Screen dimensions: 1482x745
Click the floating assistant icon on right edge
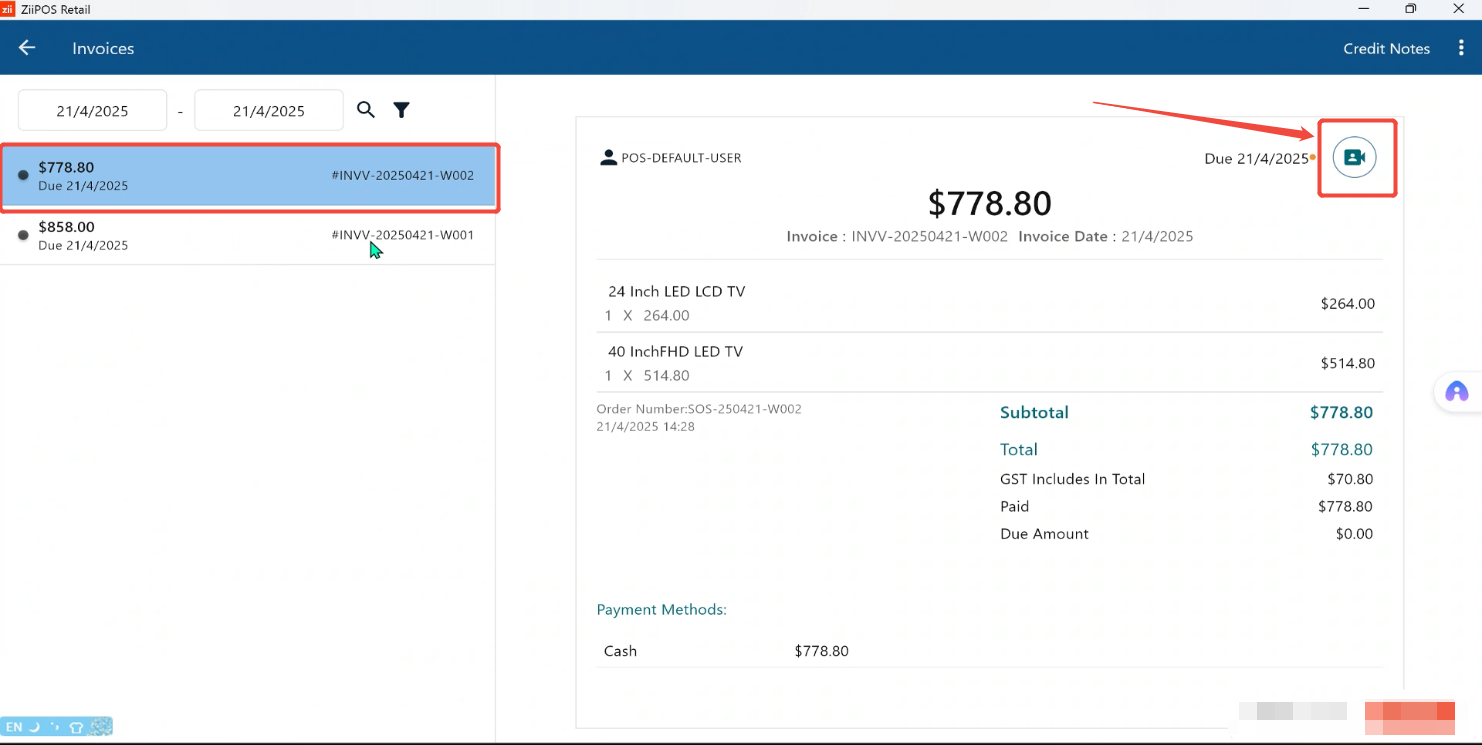(1456, 392)
